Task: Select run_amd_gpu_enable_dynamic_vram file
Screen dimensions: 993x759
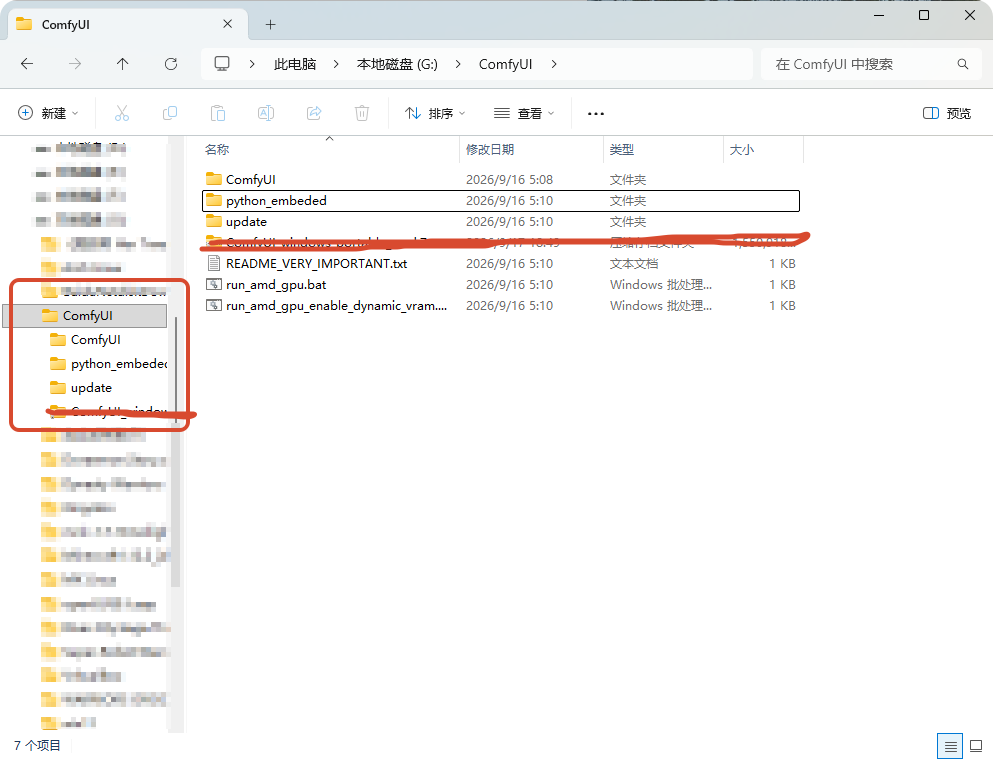Action: 501,306
